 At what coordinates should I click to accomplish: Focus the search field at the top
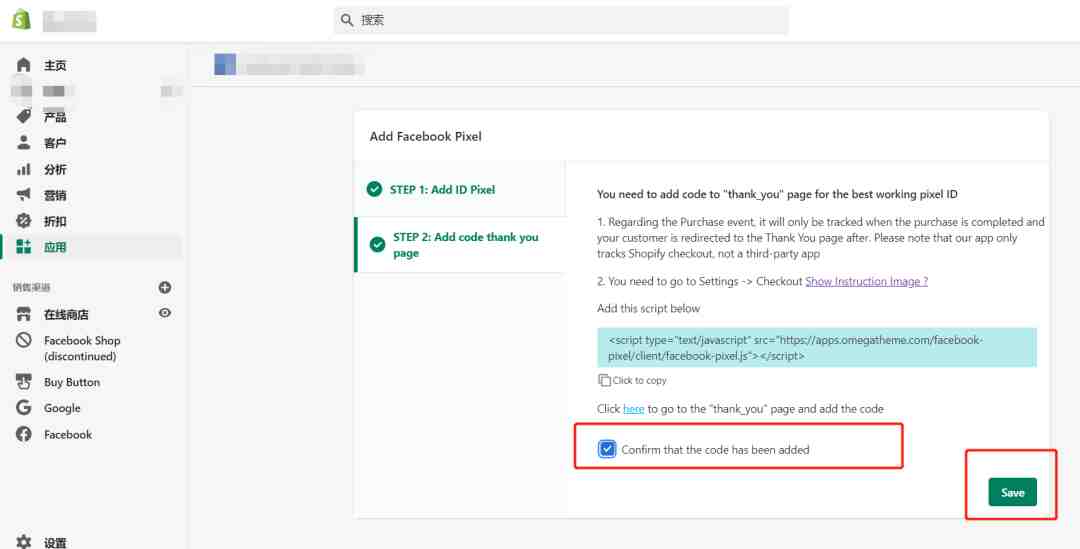(561, 20)
